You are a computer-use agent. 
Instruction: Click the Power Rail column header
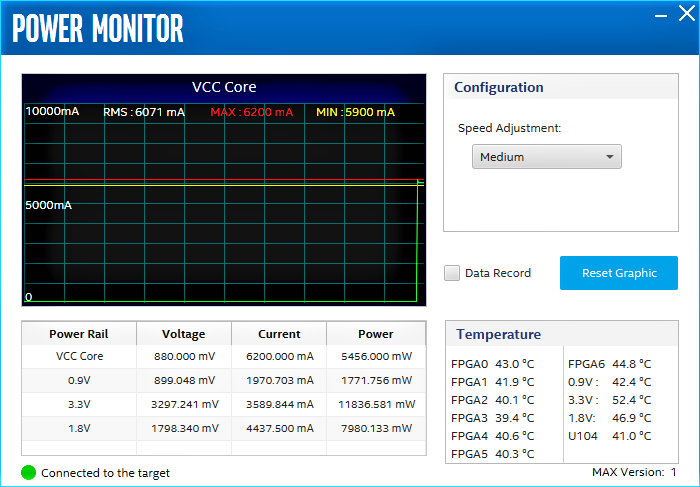(79, 334)
